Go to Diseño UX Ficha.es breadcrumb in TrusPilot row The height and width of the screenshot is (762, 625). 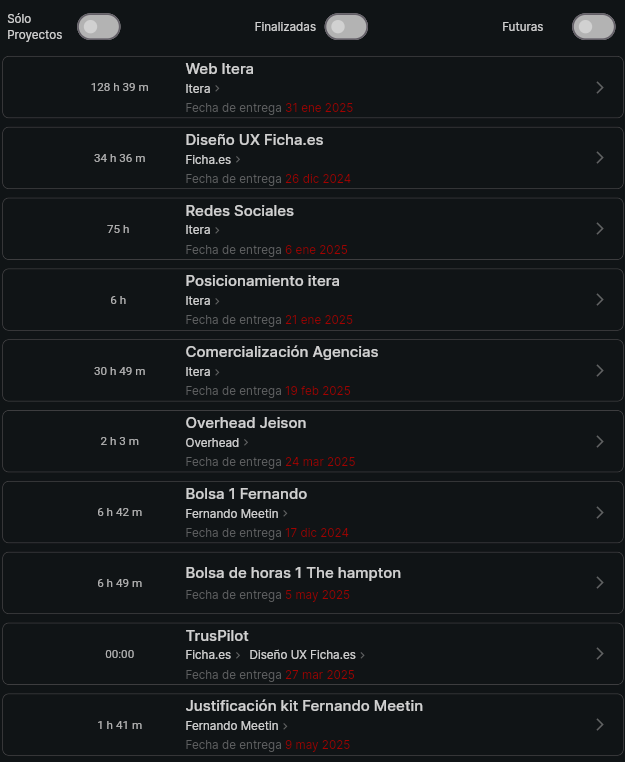click(302, 655)
